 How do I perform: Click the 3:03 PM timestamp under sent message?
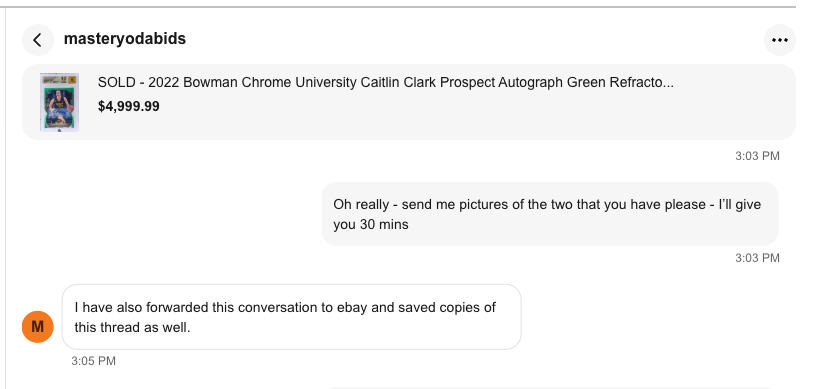click(x=757, y=258)
